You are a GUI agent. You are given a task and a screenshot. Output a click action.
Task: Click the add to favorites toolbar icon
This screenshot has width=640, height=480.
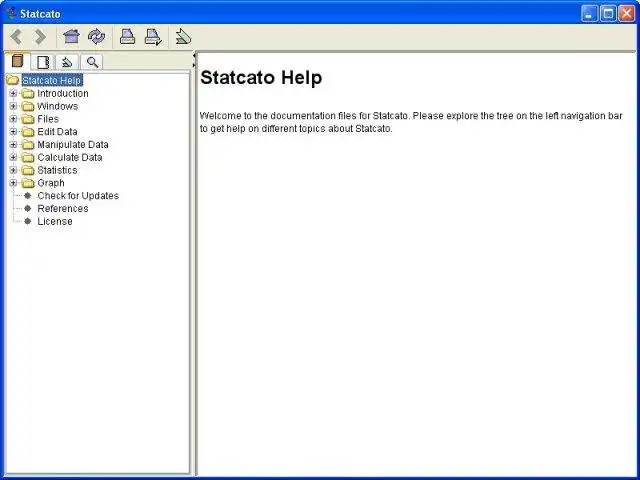[x=183, y=37]
